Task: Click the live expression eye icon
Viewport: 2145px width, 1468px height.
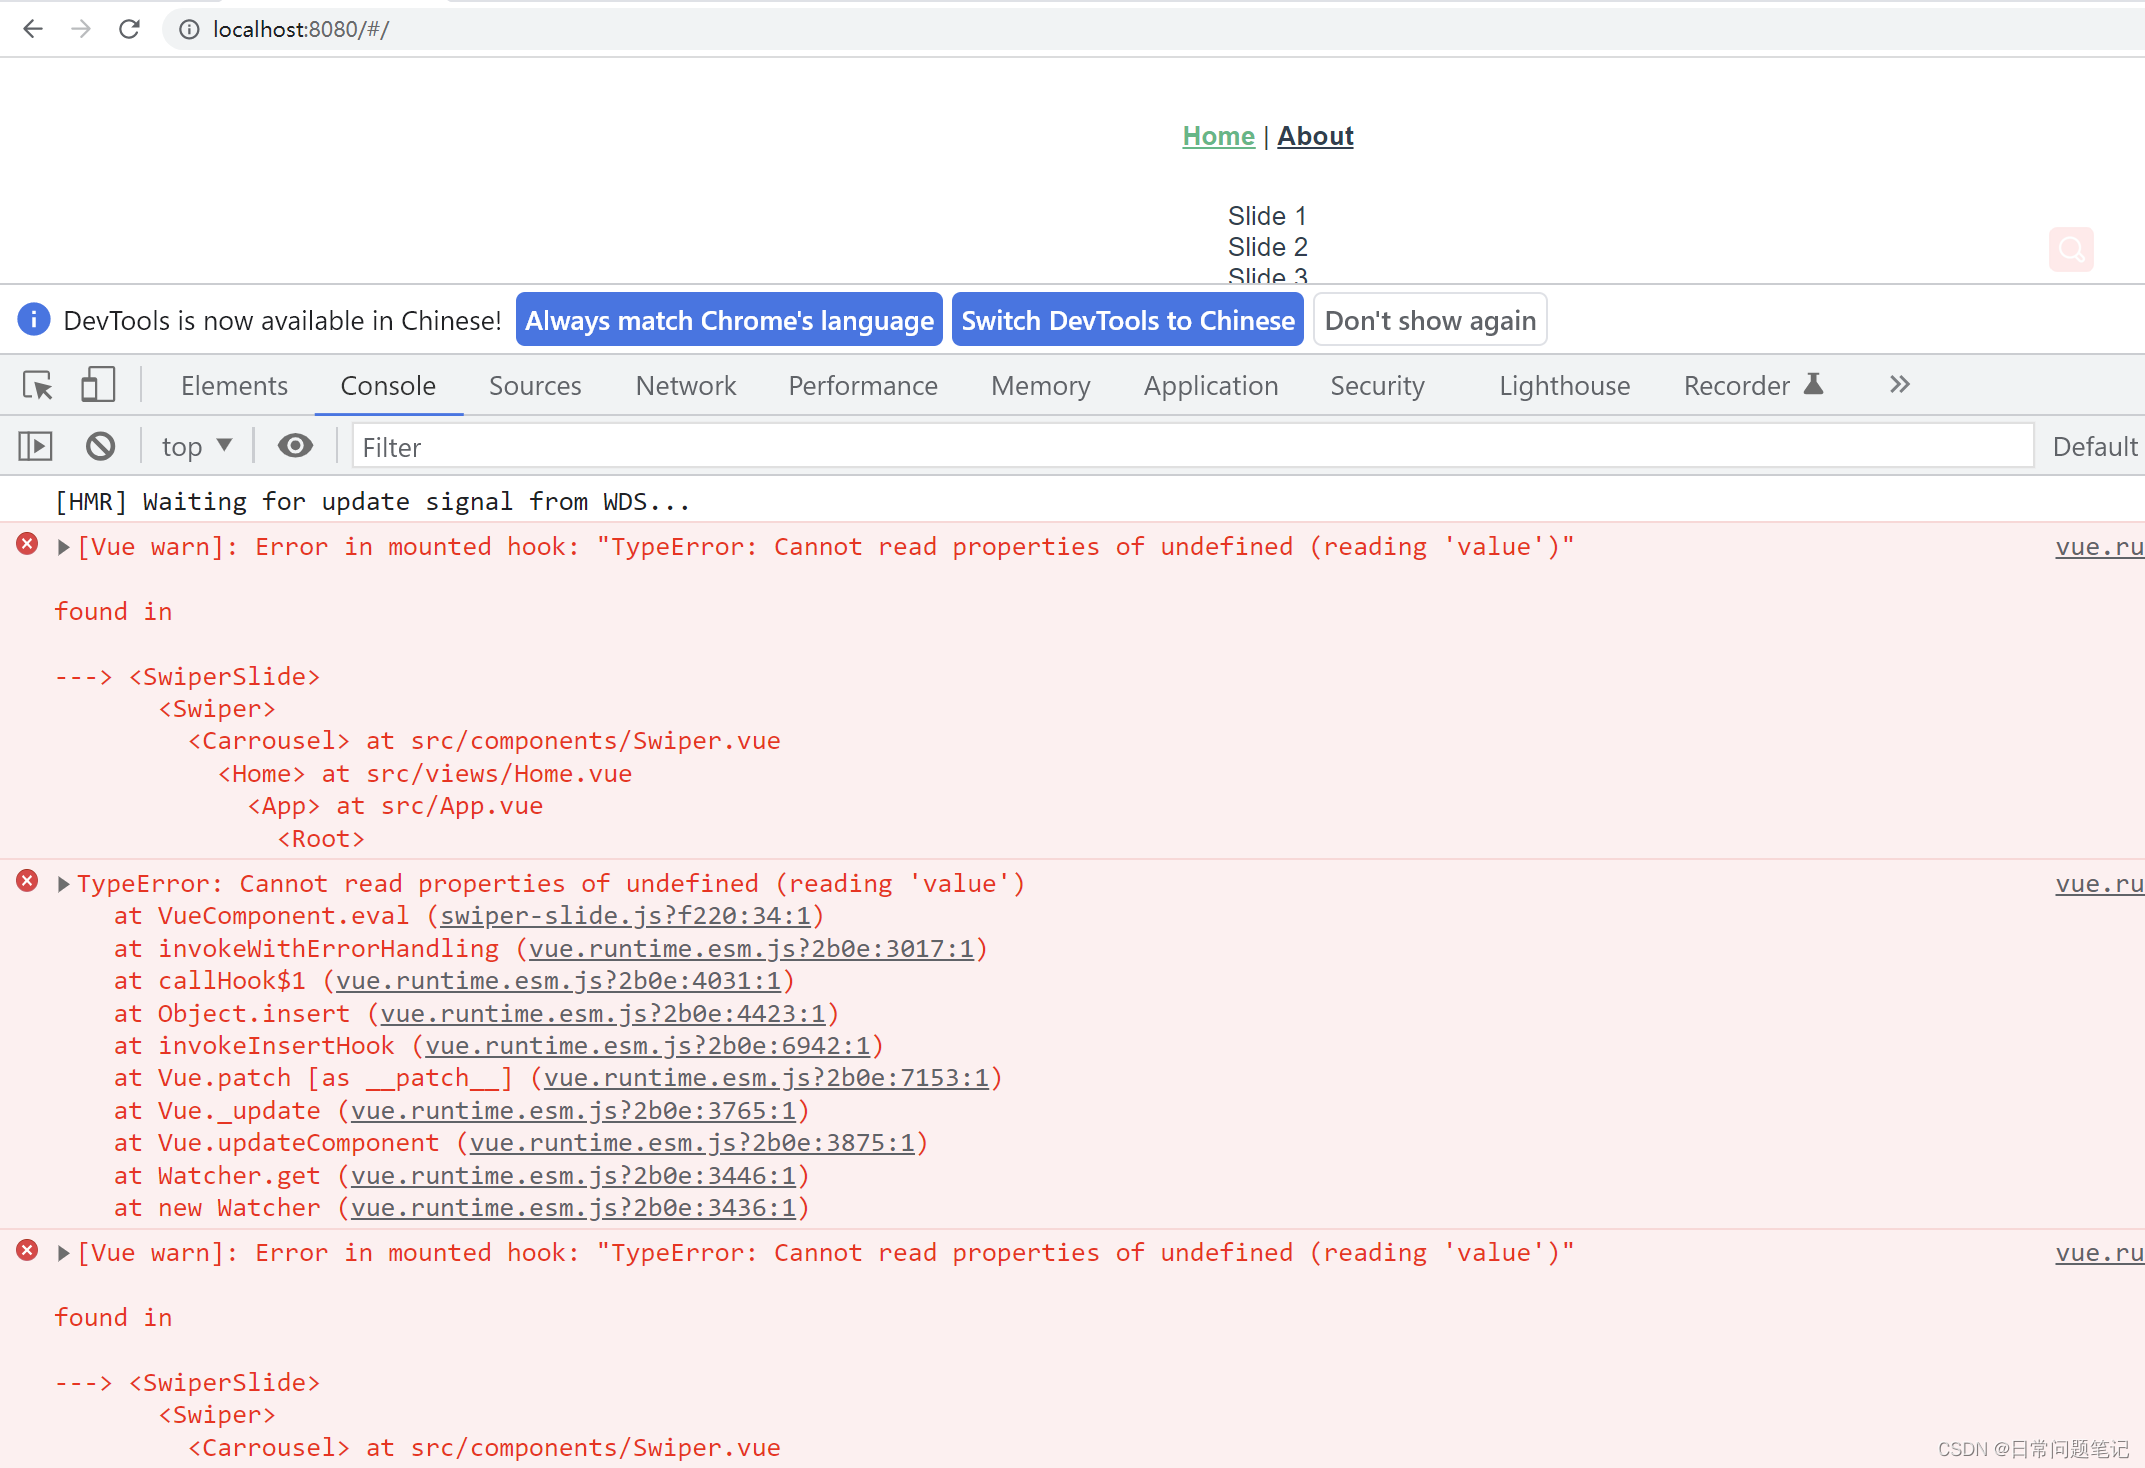Action: pyautogui.click(x=295, y=446)
